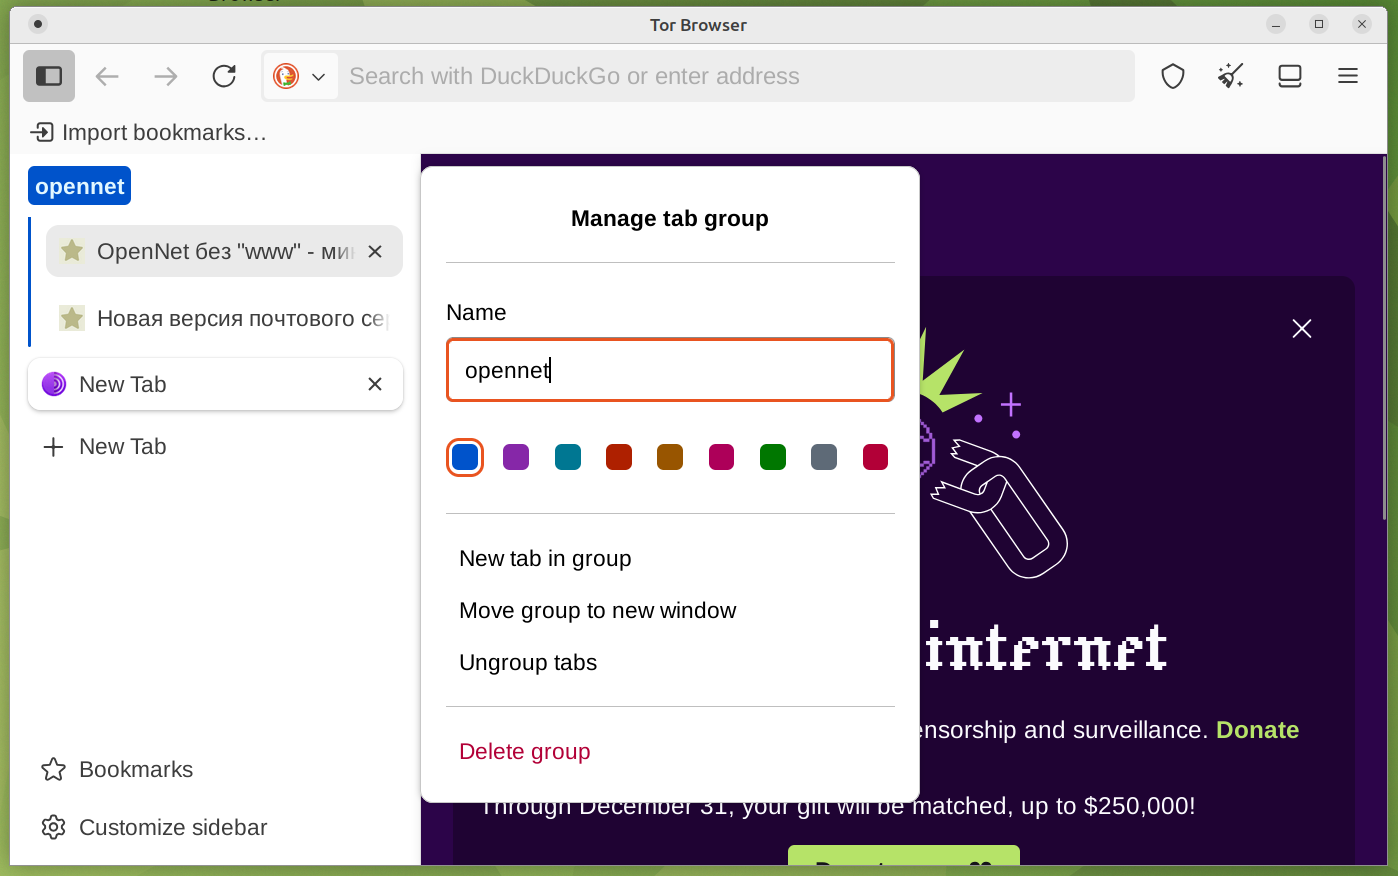Close the OpenNet без "www" tab

pyautogui.click(x=375, y=252)
